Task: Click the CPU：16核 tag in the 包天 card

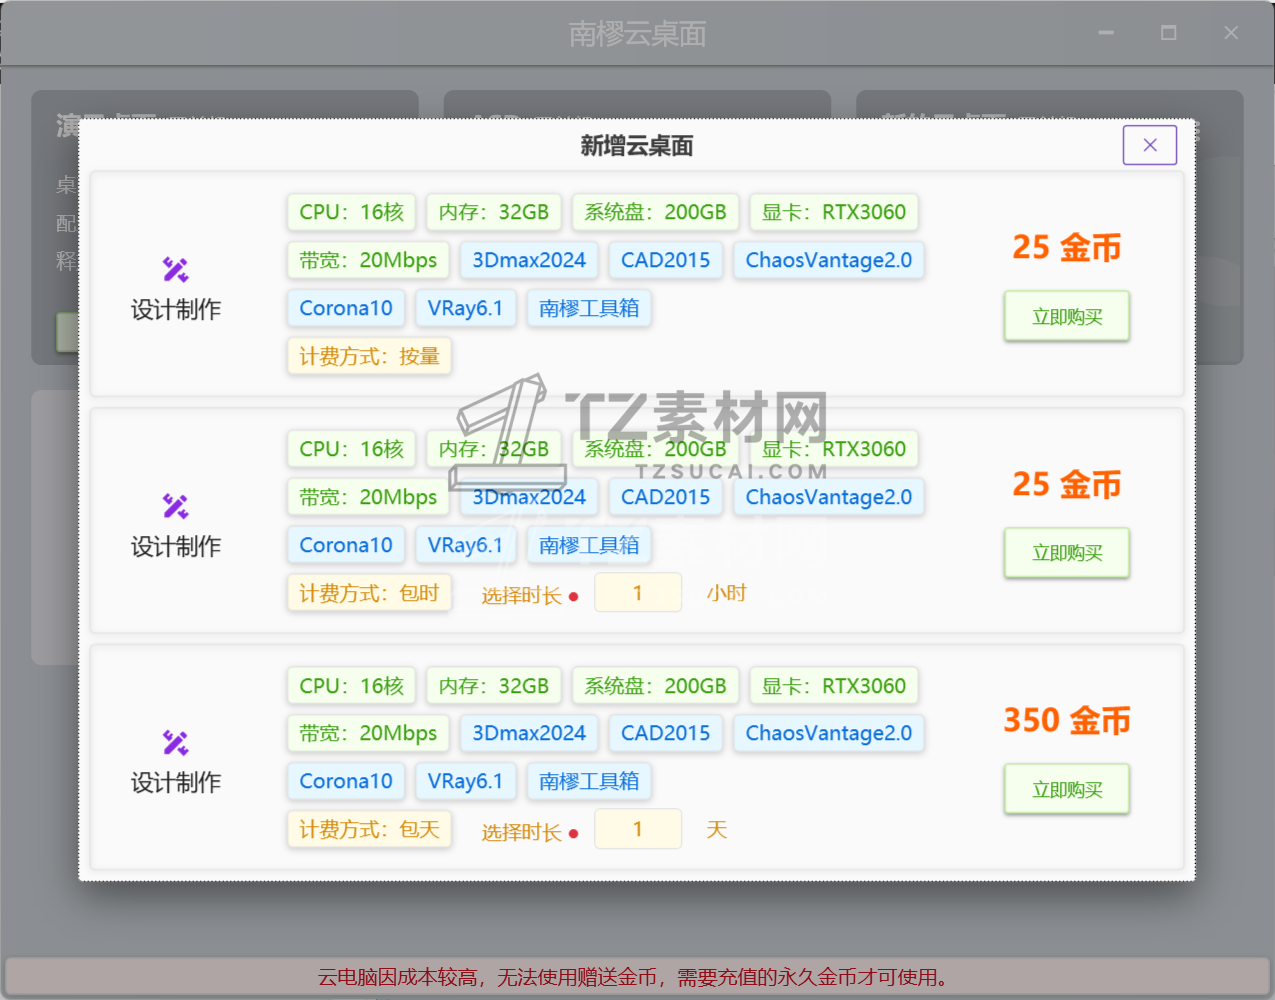Action: (351, 686)
